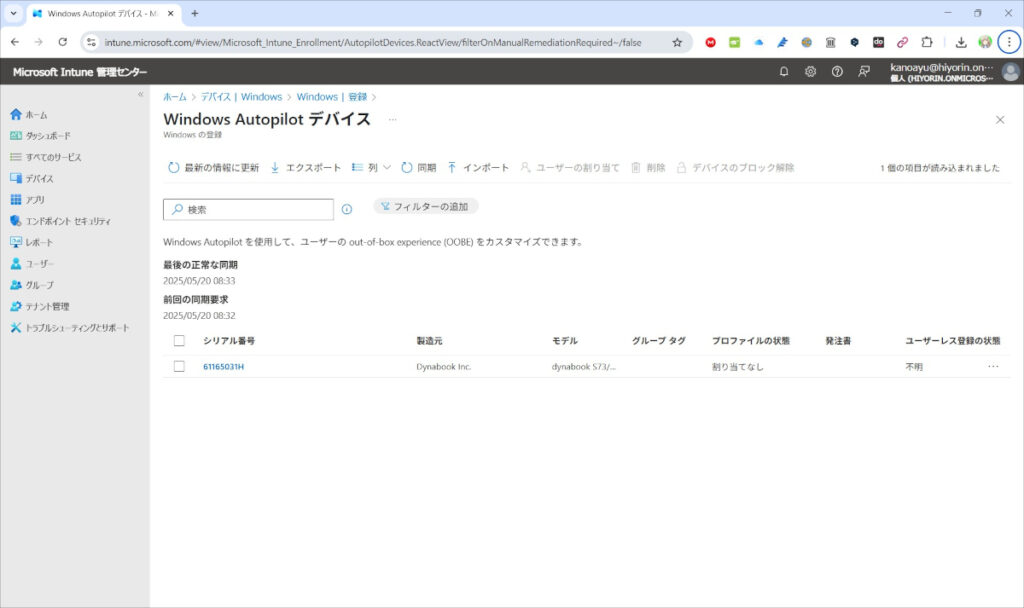Click フィルターの追加 filter button
Image resolution: width=1024 pixels, height=608 pixels.
[425, 206]
